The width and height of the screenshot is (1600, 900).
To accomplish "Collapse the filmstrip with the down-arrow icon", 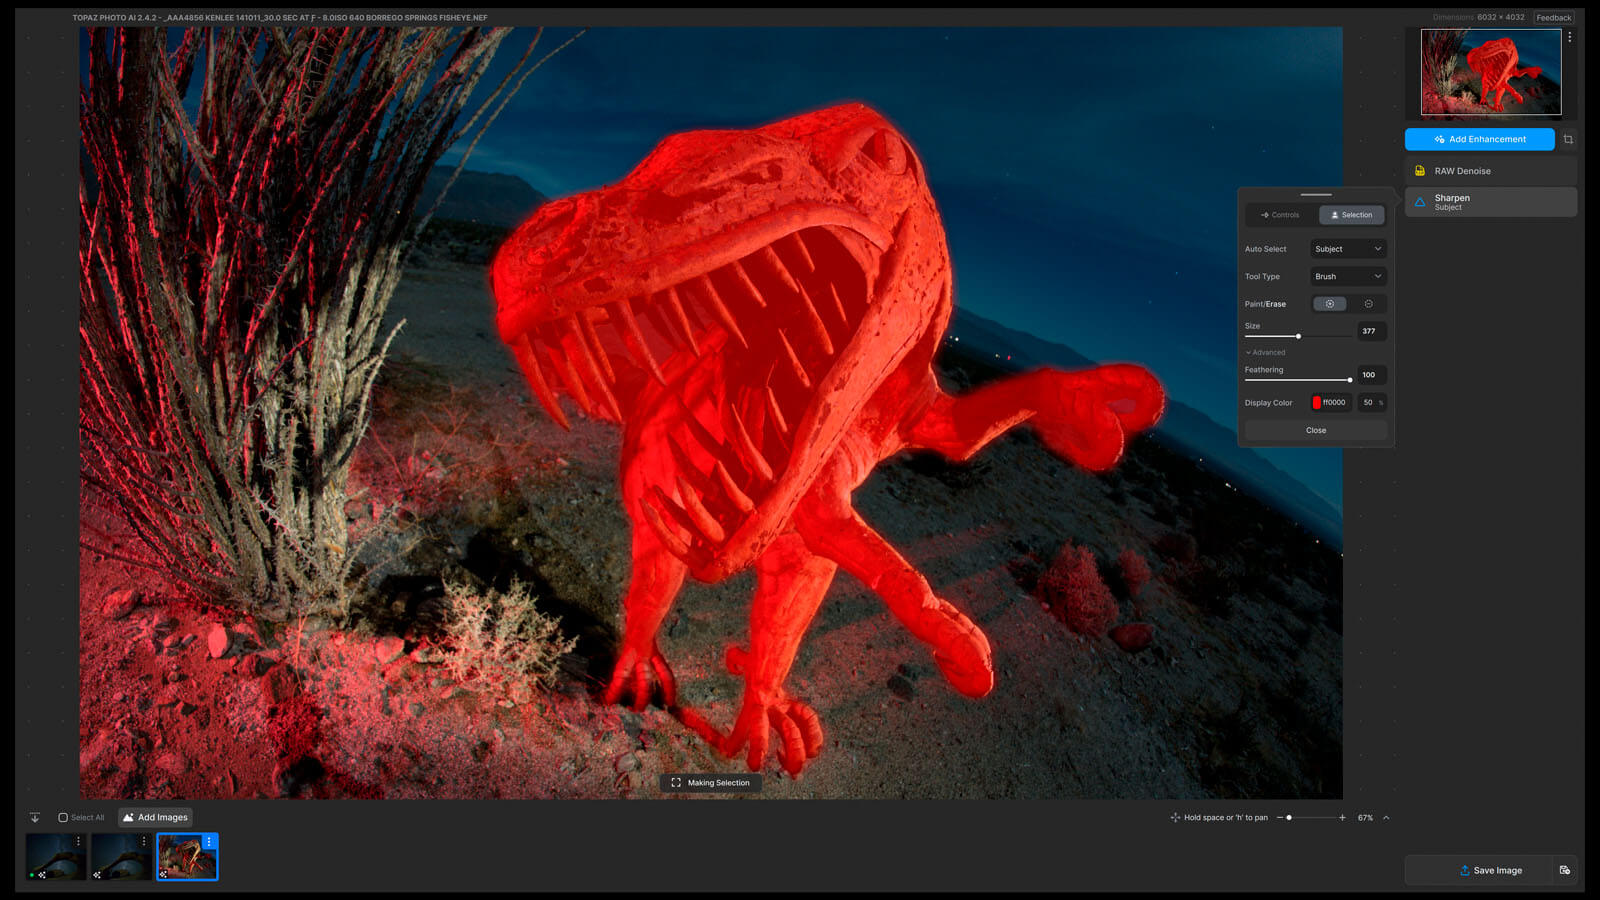I will 35,818.
